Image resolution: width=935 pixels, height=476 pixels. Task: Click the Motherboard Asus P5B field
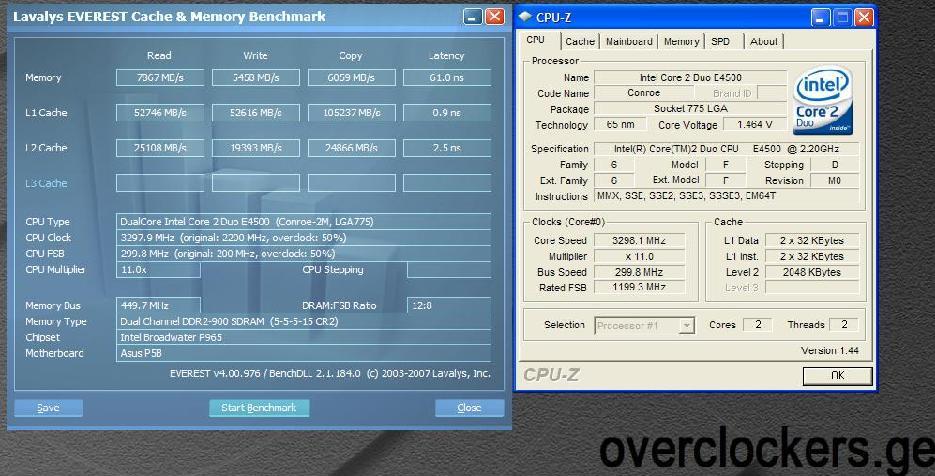click(x=304, y=353)
